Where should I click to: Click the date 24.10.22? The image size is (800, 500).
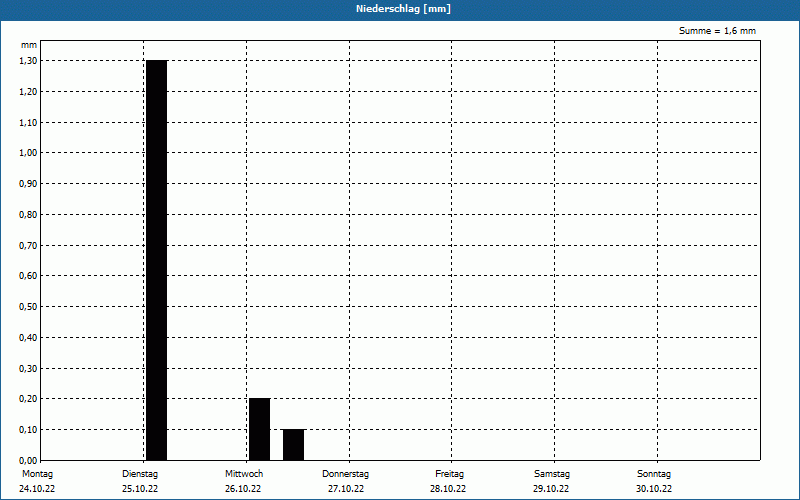tap(37, 489)
